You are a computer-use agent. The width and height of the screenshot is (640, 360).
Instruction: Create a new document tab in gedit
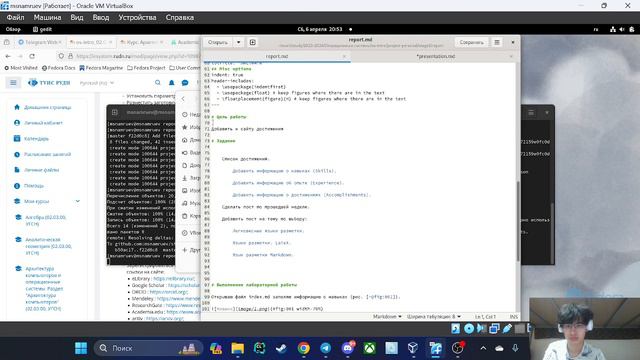point(253,42)
